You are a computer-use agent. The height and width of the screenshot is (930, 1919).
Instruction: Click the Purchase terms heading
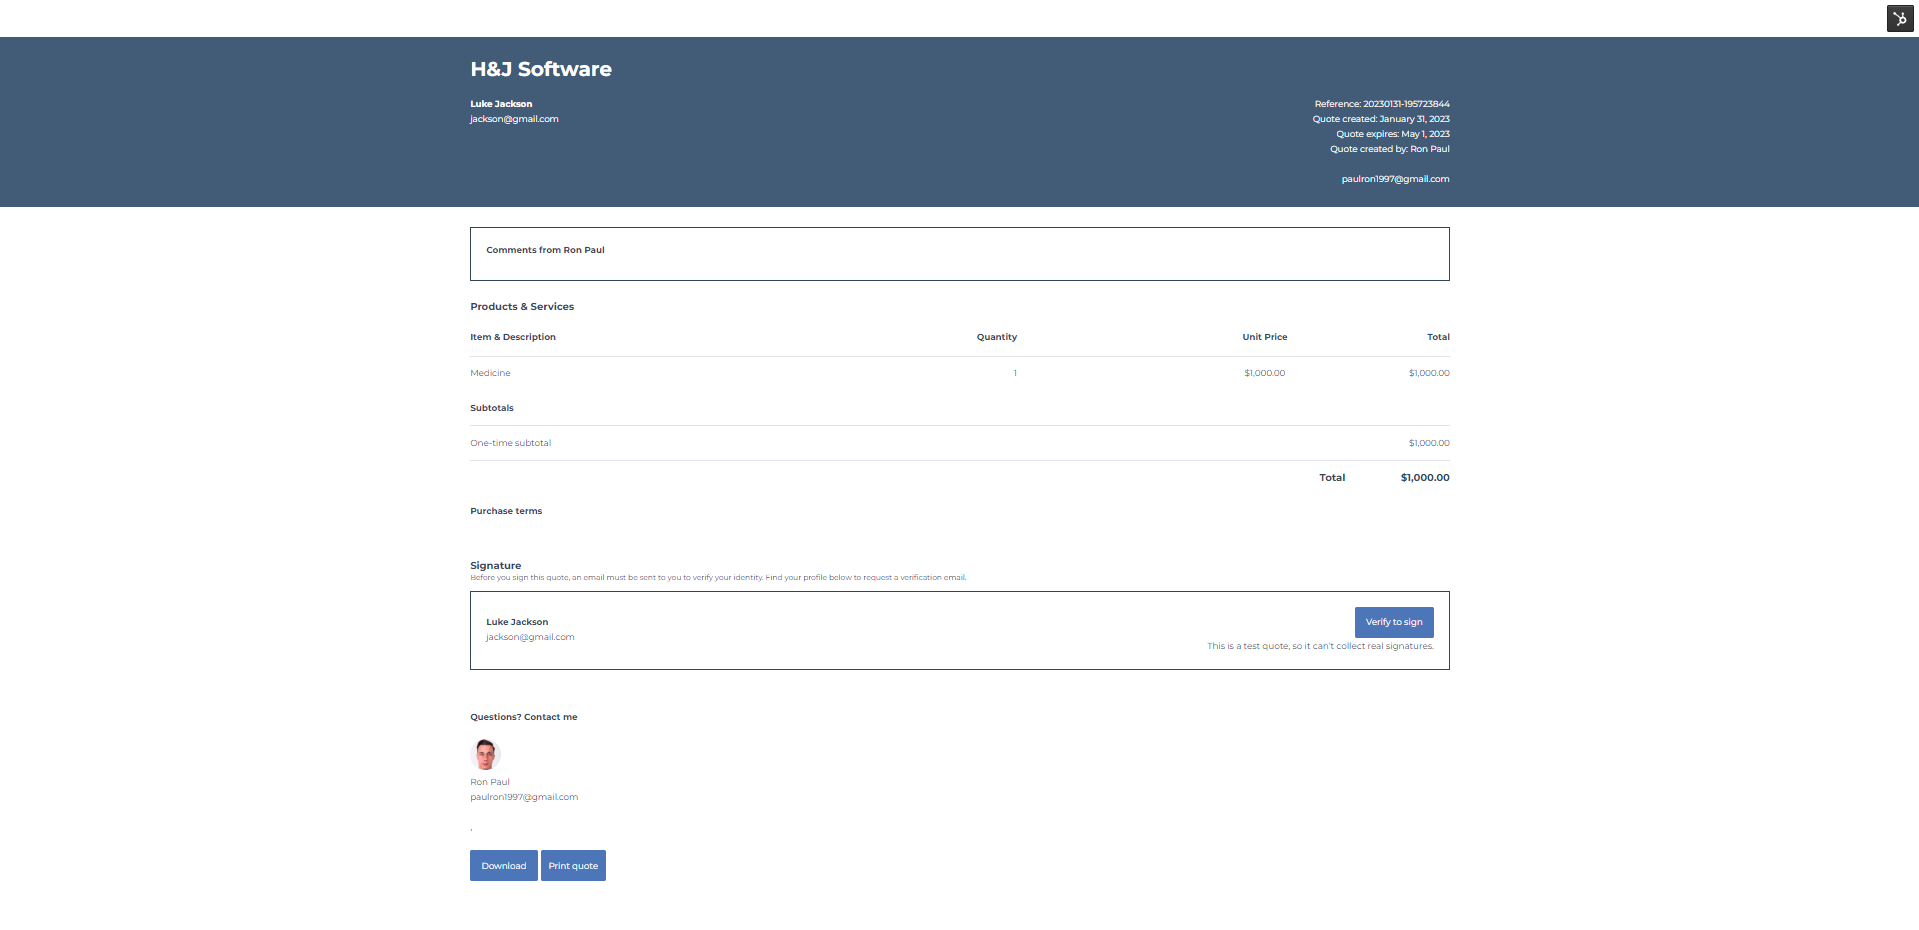(x=505, y=510)
